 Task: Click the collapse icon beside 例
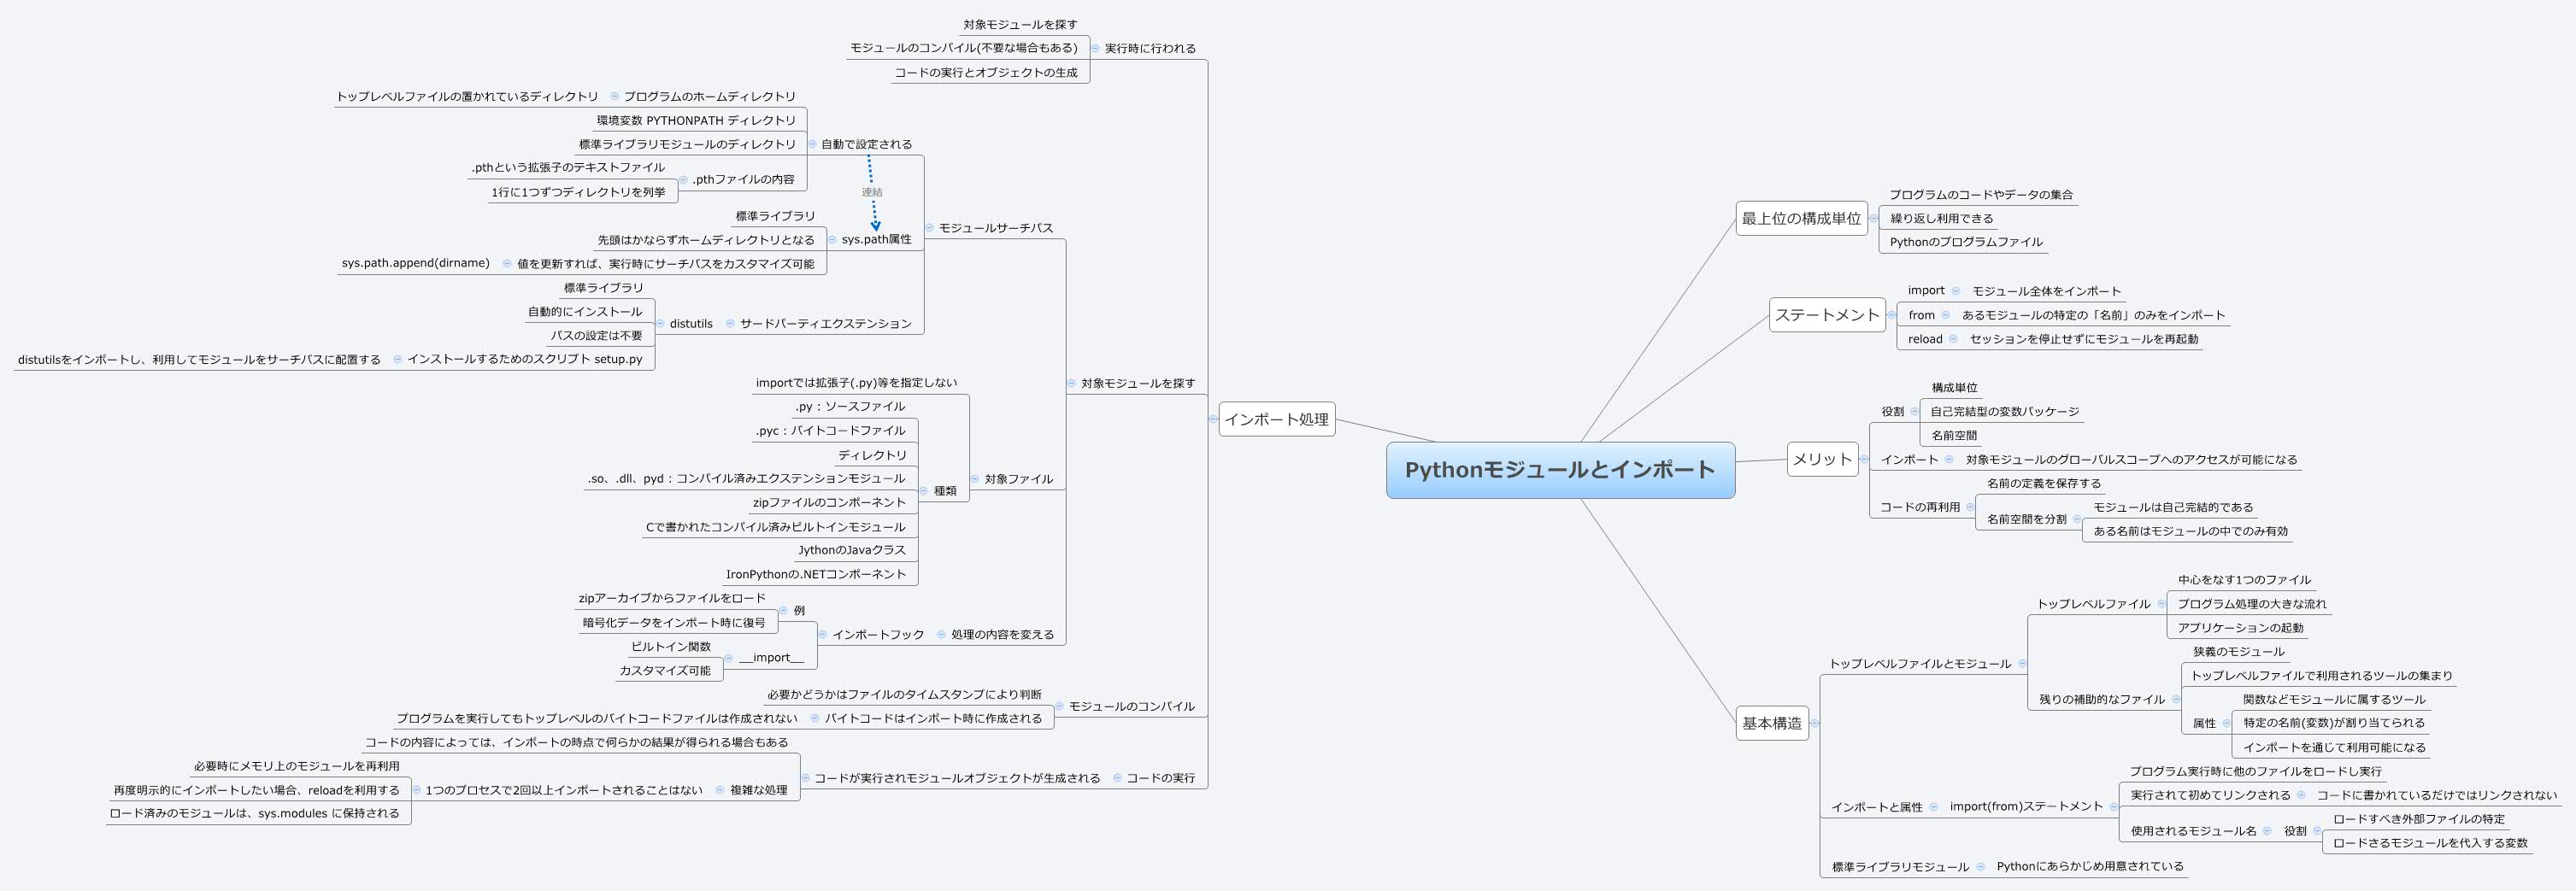783,611
